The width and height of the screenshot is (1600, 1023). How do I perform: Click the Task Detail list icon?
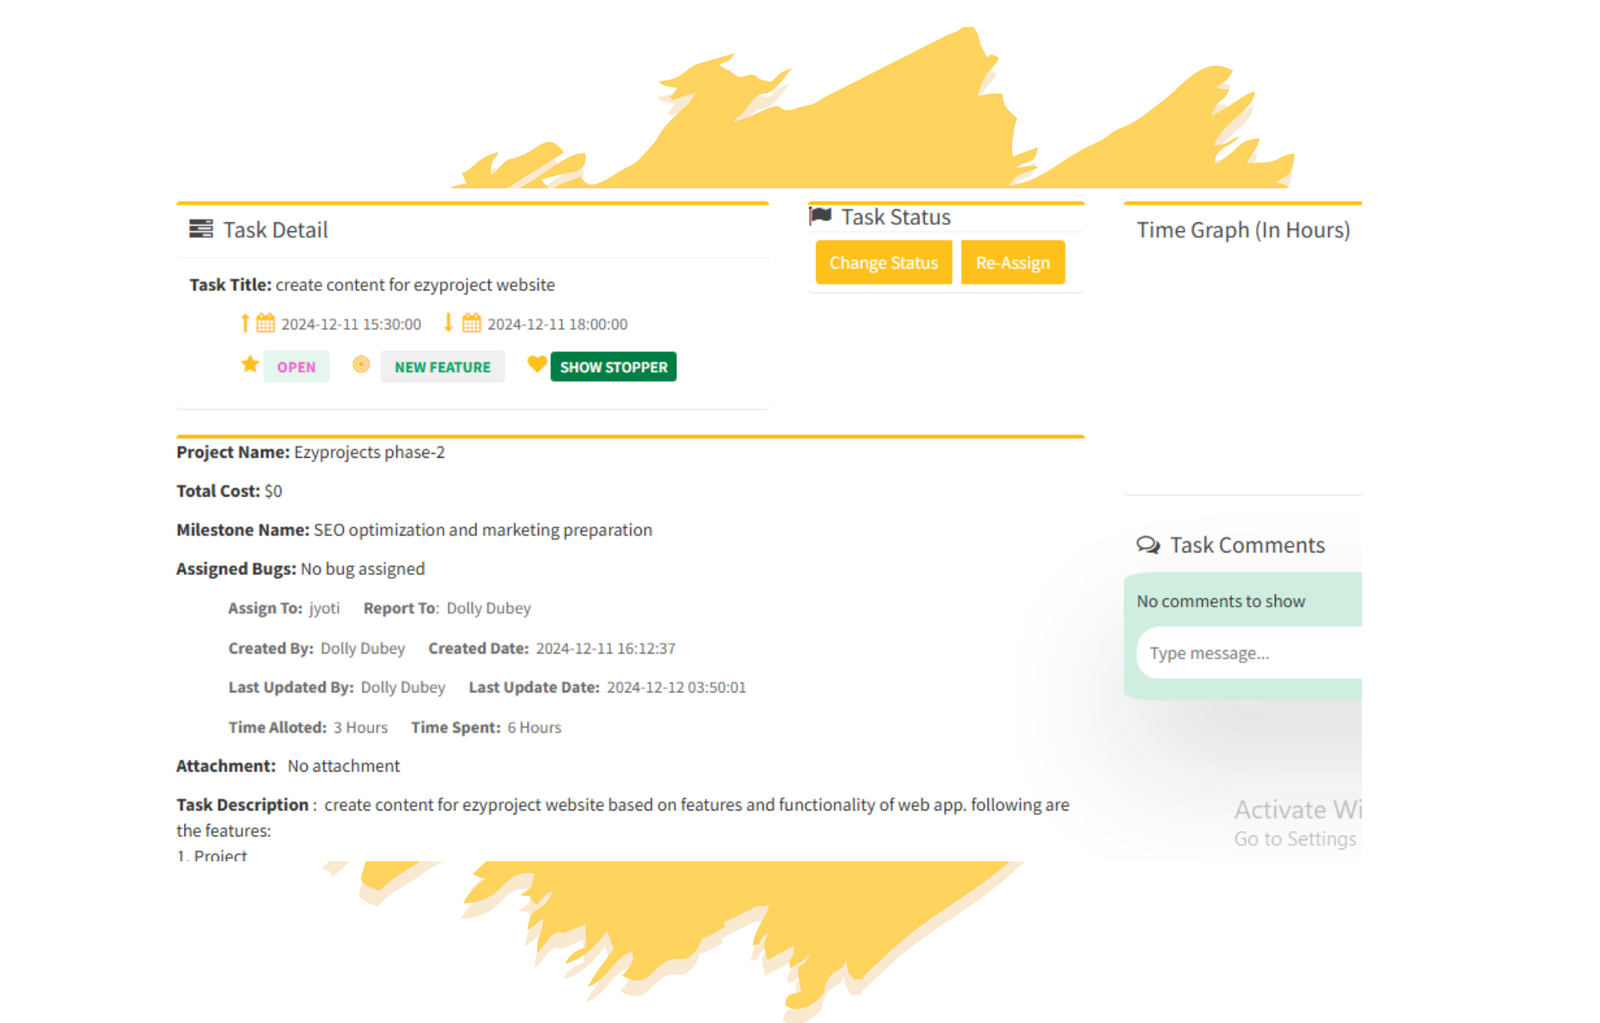pos(201,229)
